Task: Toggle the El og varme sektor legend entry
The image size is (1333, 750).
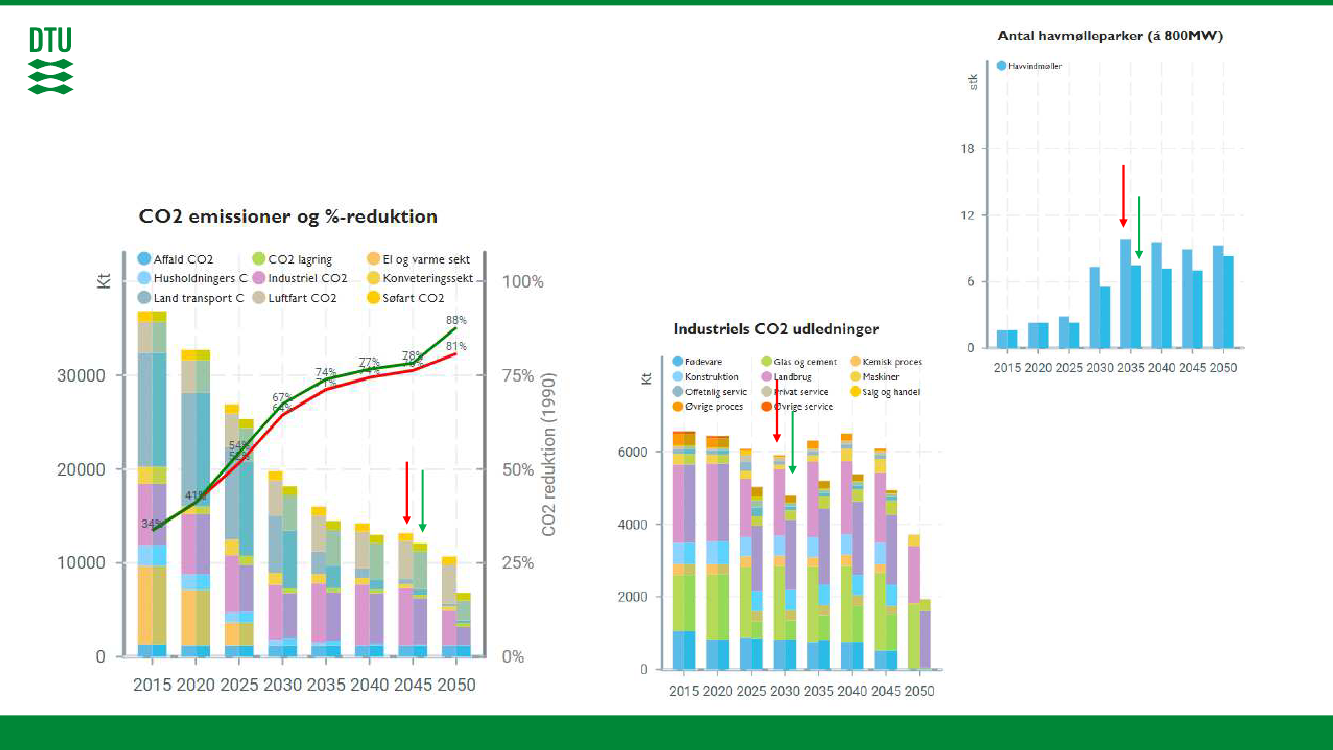Action: (418, 259)
